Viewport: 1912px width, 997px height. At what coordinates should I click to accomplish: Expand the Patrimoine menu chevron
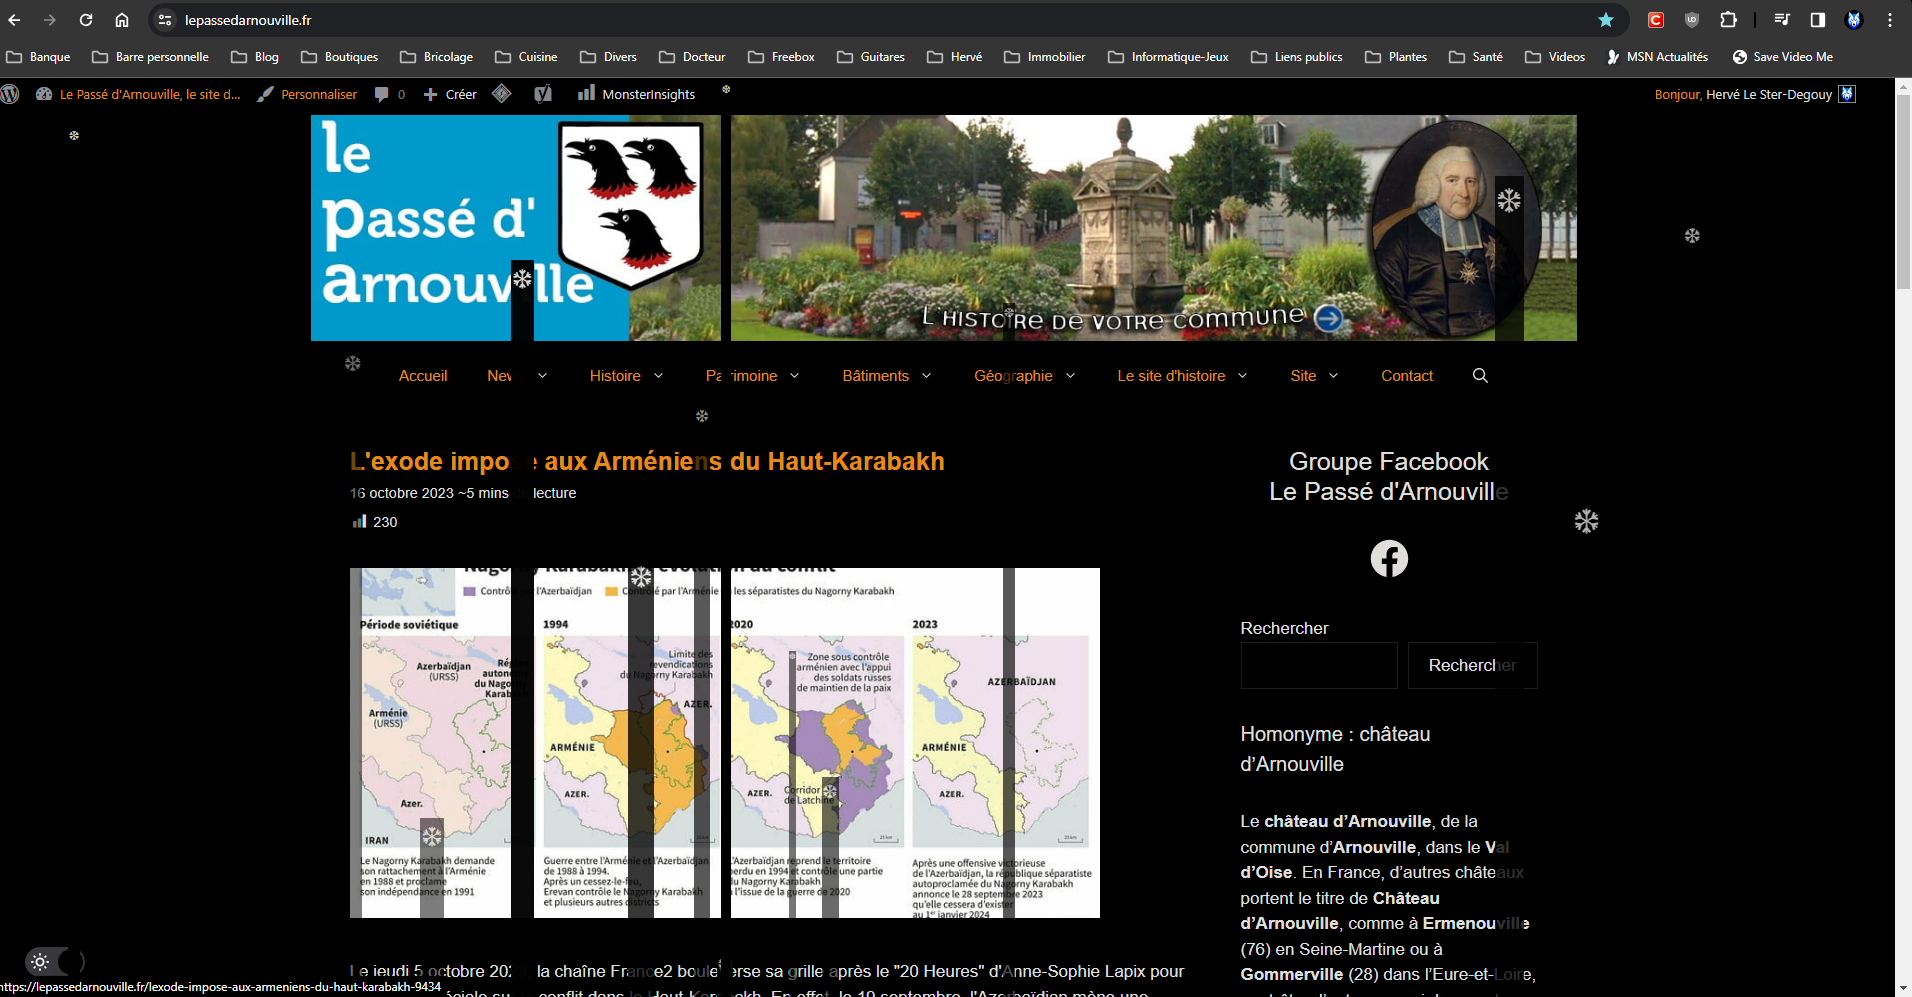[794, 376]
